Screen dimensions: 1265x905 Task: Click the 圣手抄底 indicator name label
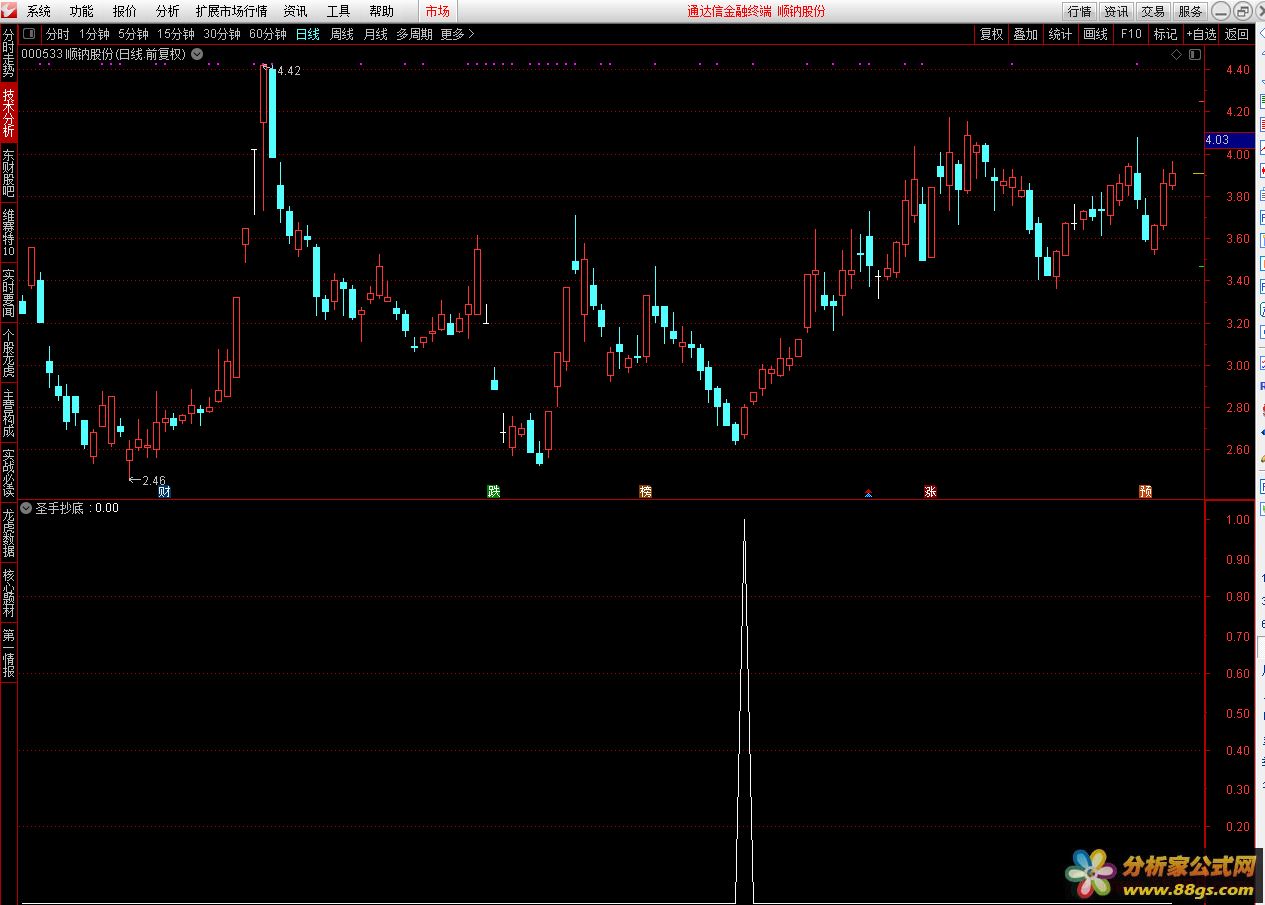click(62, 508)
